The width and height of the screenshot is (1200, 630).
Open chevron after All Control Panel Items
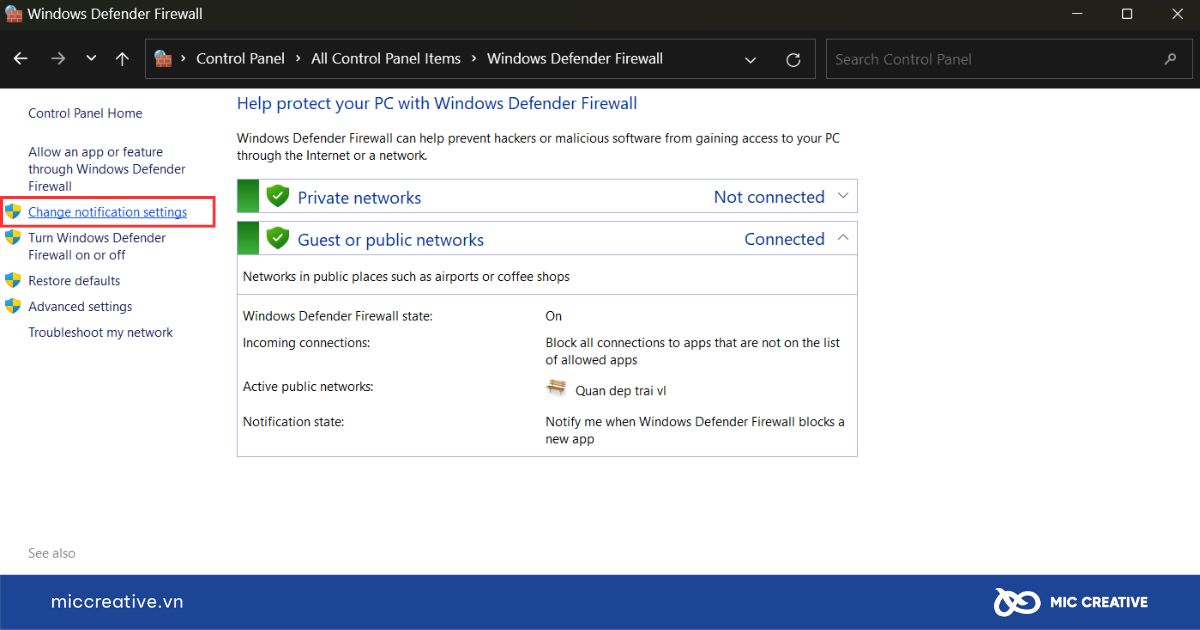474,59
